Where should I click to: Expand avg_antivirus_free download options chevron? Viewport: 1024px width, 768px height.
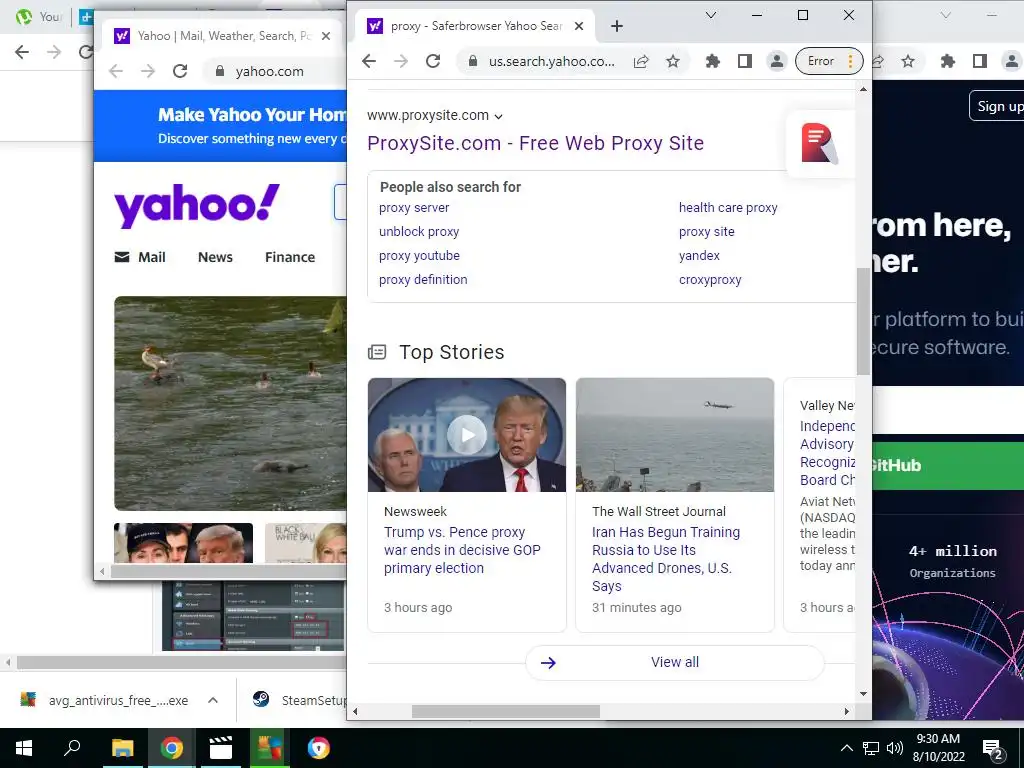[x=213, y=700]
